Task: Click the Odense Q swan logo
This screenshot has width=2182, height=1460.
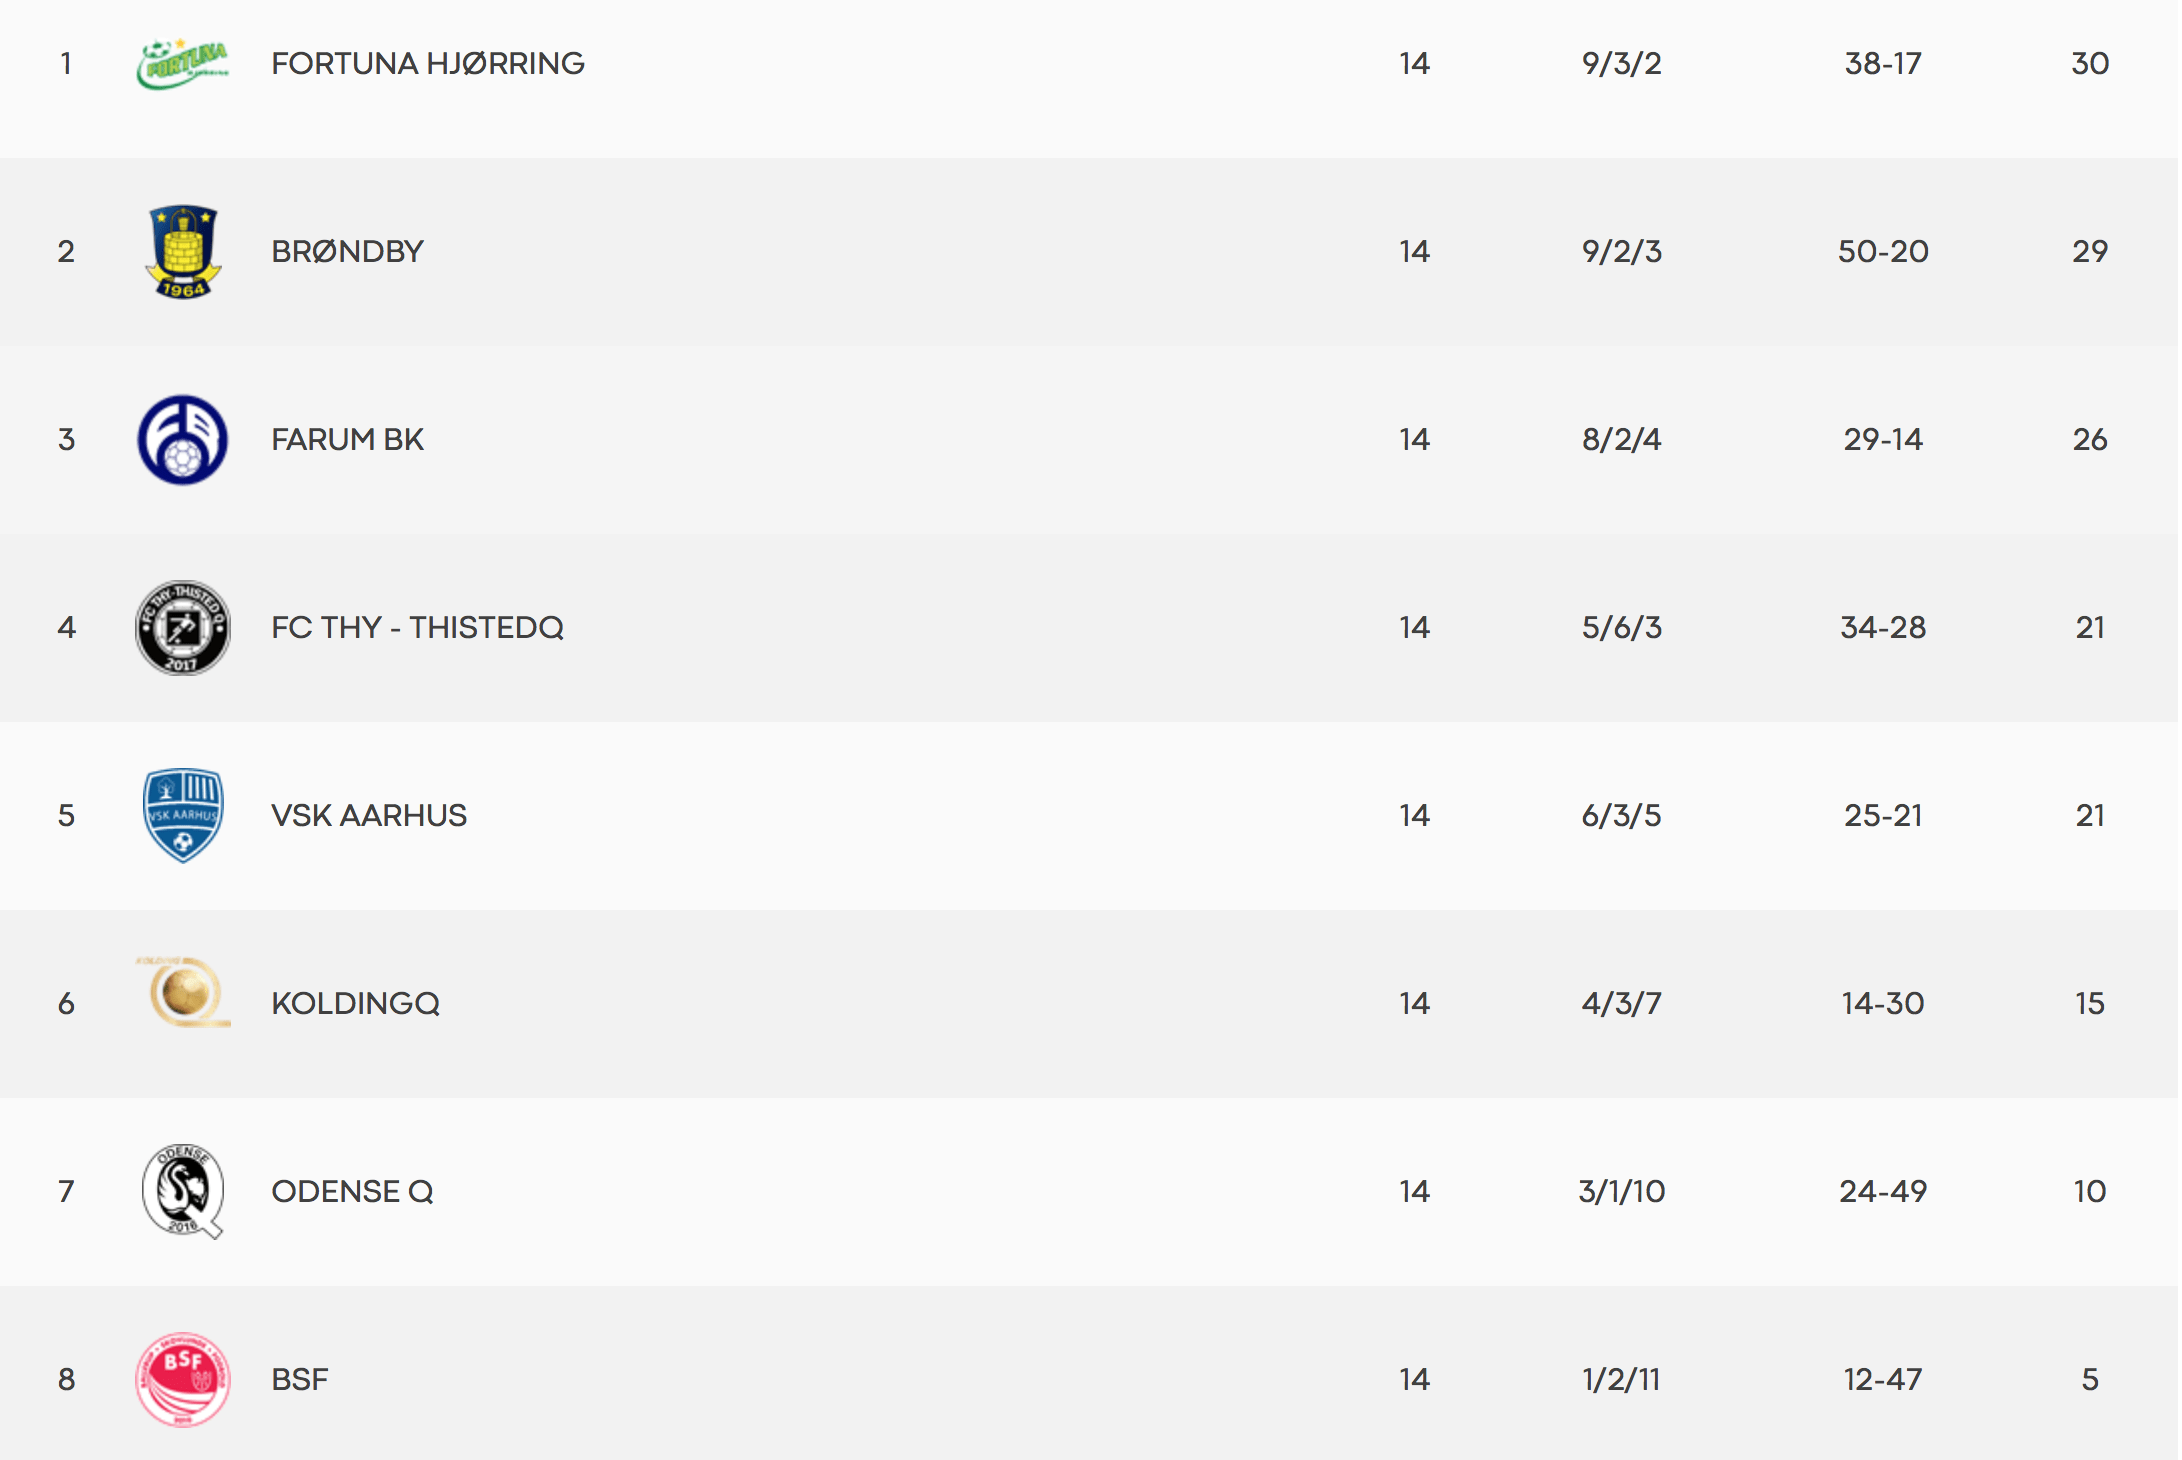Action: 183,1191
